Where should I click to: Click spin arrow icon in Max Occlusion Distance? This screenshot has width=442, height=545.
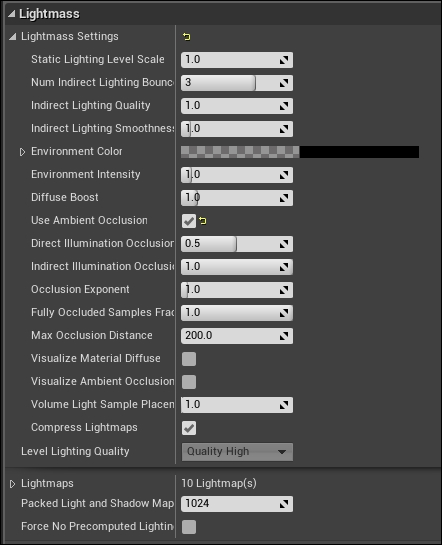[x=284, y=336]
